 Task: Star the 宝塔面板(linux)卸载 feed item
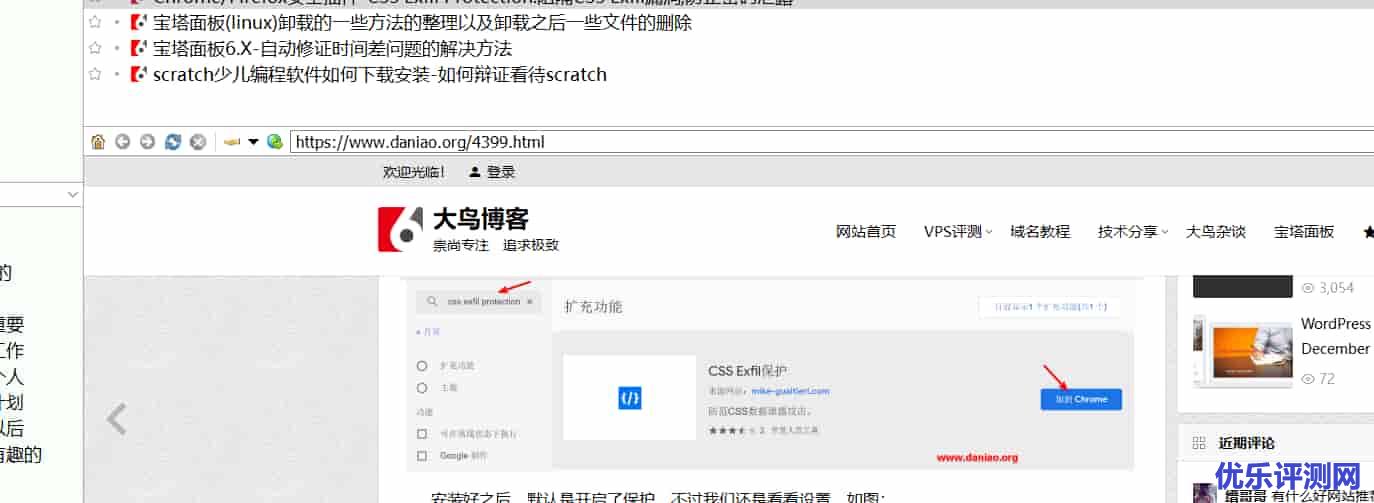coord(95,22)
